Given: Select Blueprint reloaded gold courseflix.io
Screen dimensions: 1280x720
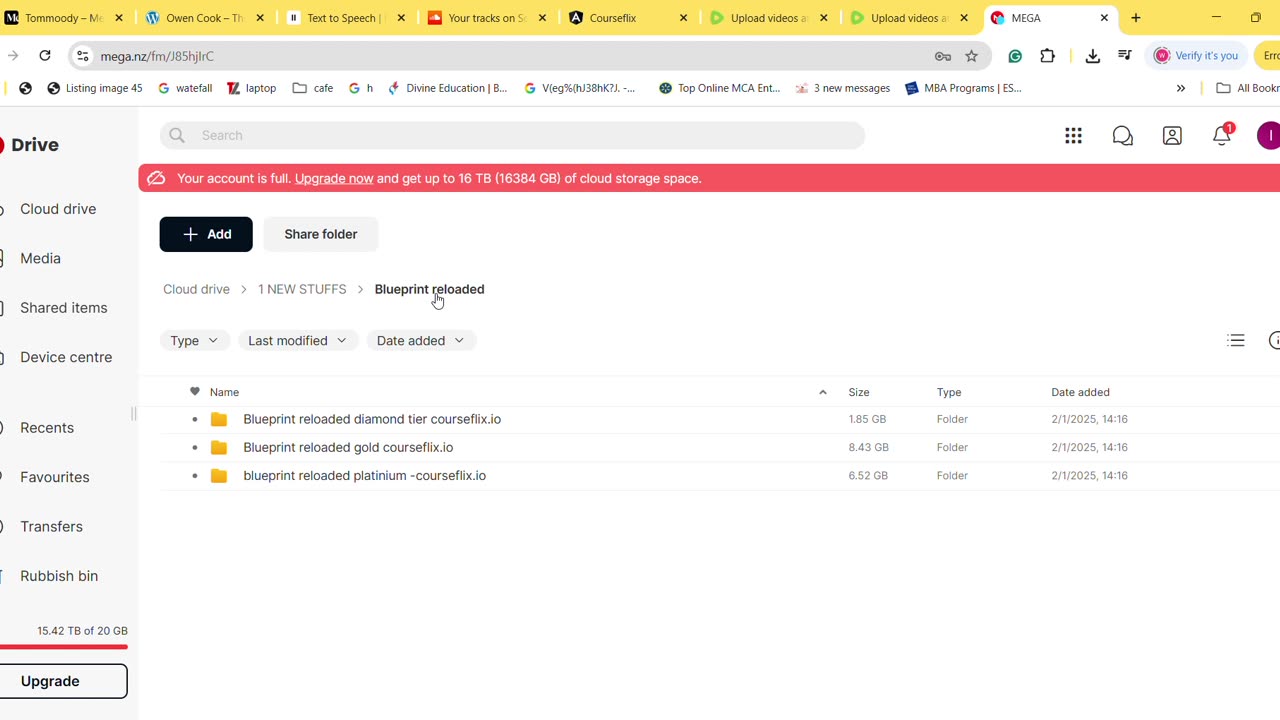Looking at the screenshot, I should (348, 448).
